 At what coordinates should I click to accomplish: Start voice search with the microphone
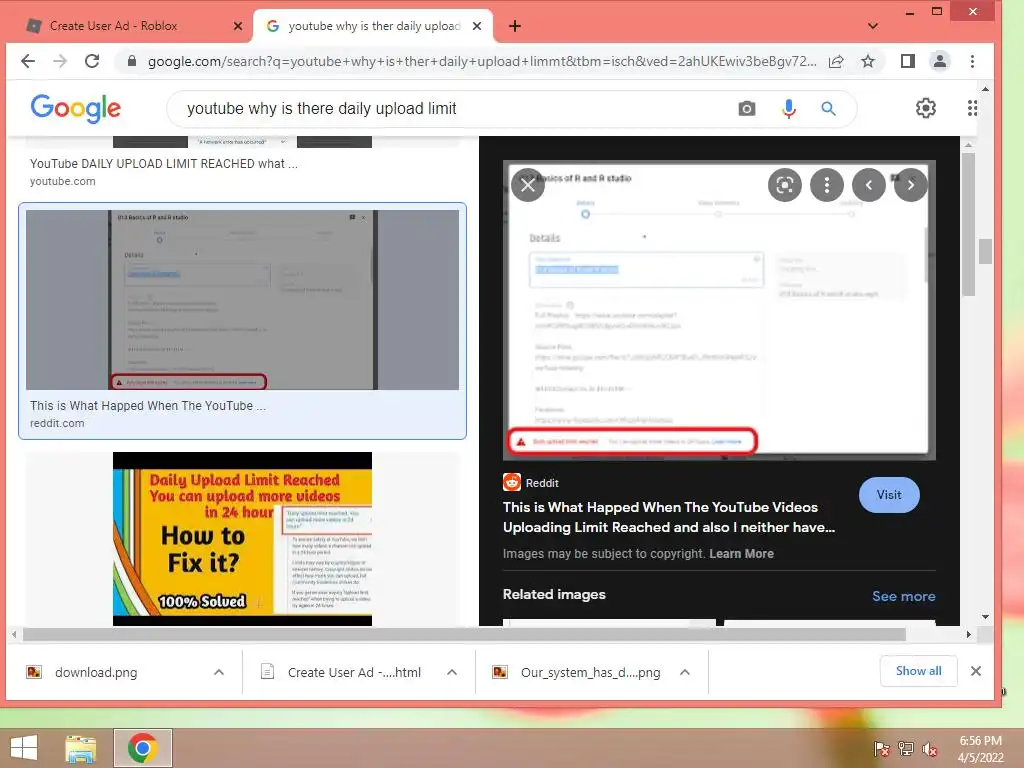[788, 108]
